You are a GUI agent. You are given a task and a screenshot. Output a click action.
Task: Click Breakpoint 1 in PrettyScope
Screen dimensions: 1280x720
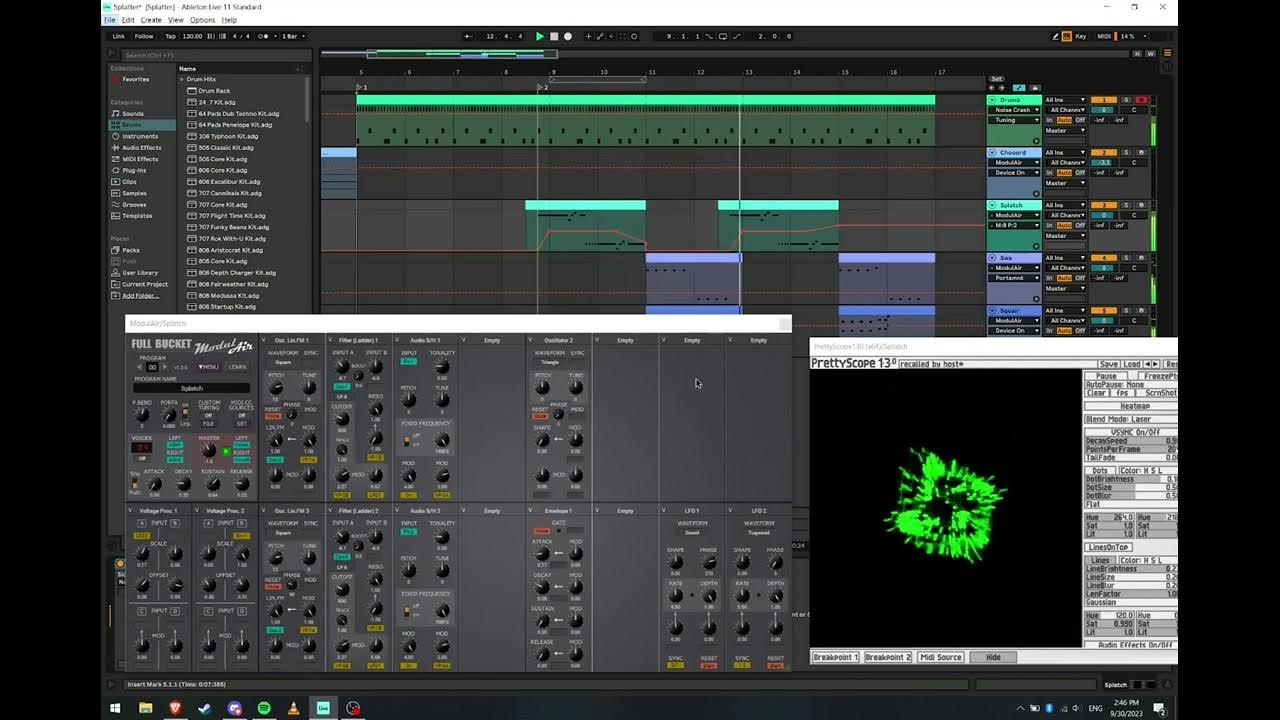[x=835, y=657]
